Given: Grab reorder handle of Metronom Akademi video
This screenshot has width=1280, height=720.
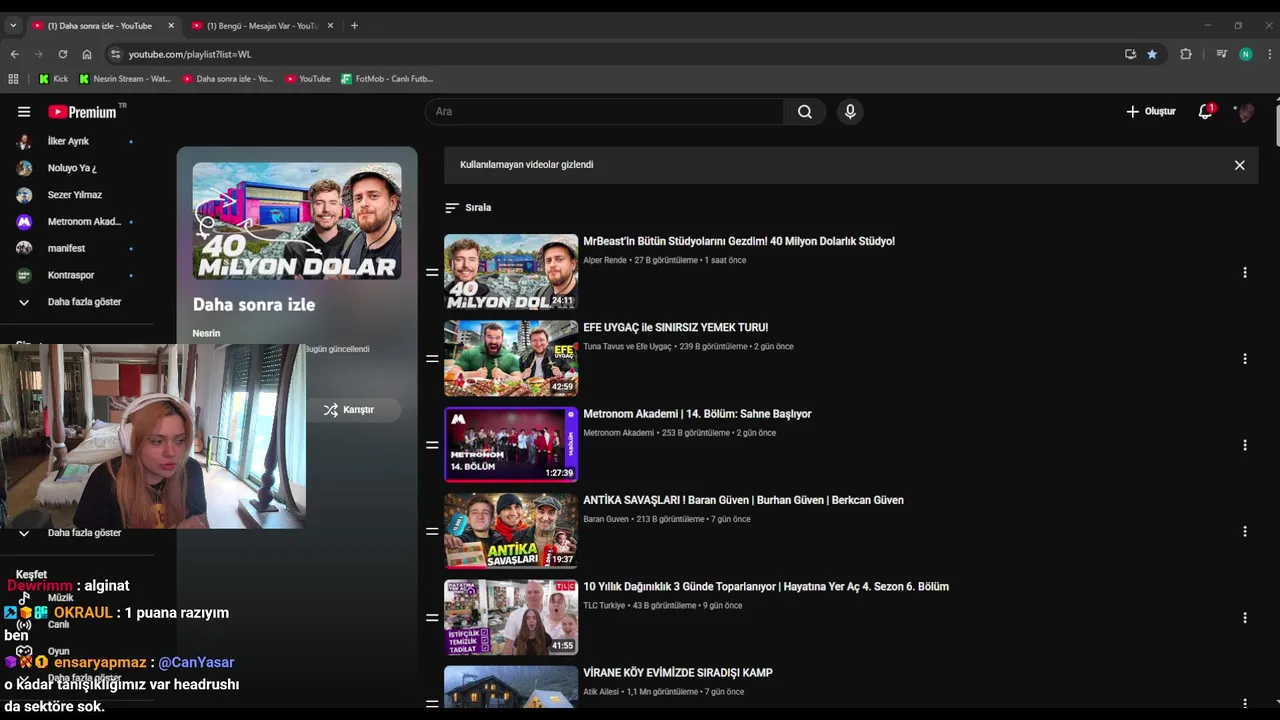Looking at the screenshot, I should coord(432,445).
